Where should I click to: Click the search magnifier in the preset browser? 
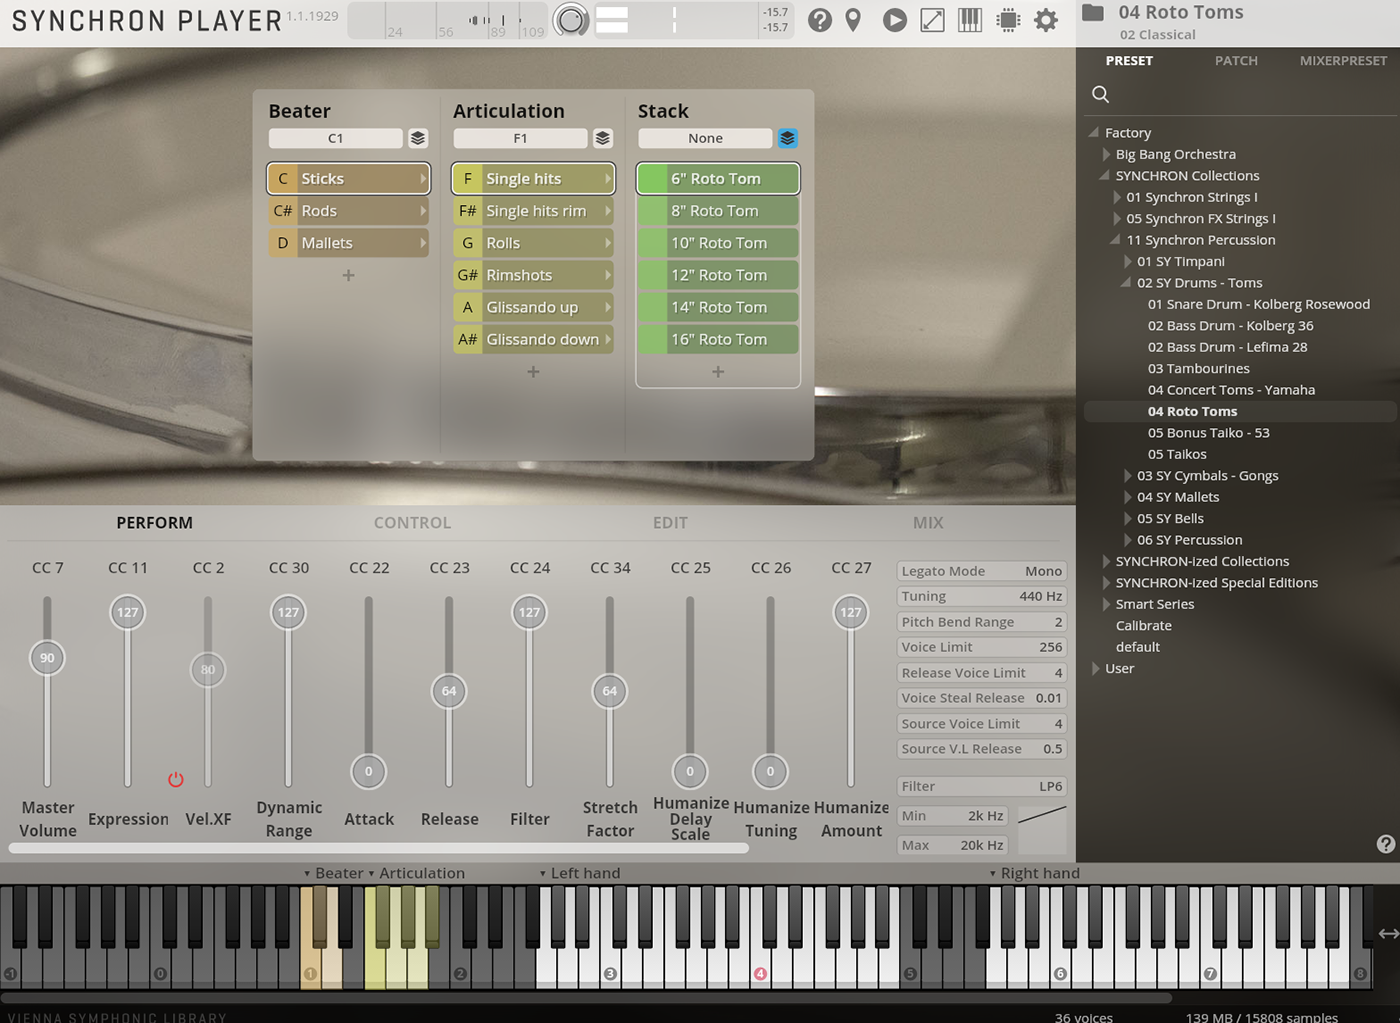(x=1101, y=94)
